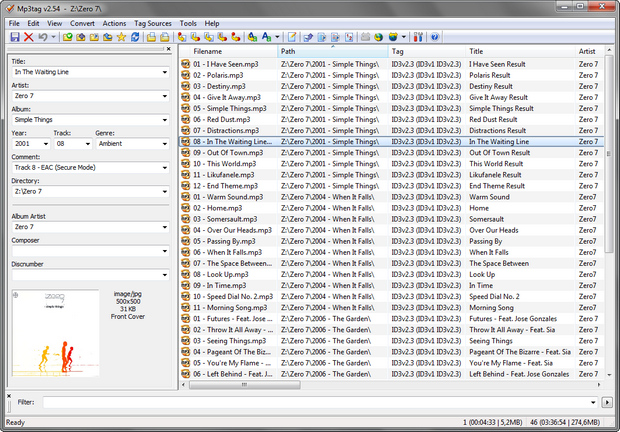Click the greyed freedb icon left of the globe
The height and width of the screenshot is (432, 620).
pyautogui.click(x=365, y=37)
